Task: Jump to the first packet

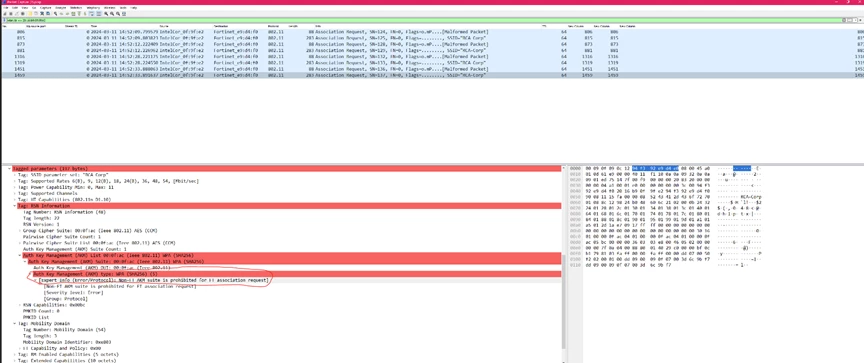Action: click(79, 14)
